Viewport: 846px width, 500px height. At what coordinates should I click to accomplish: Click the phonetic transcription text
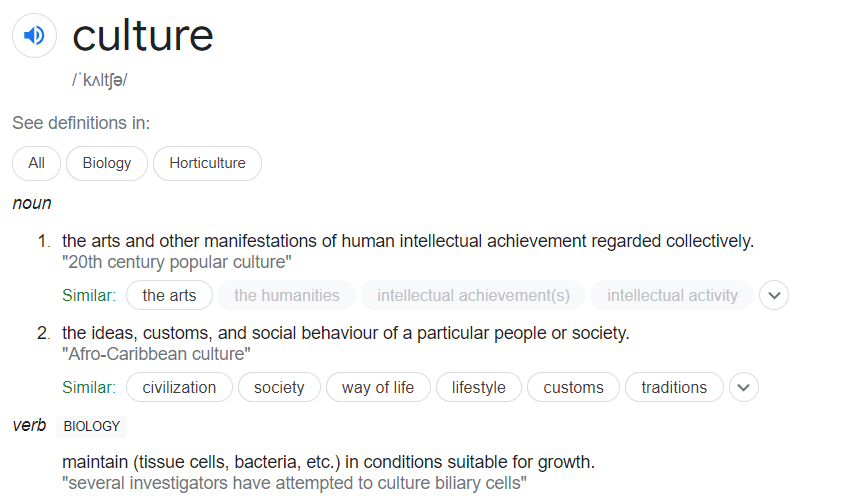99,80
